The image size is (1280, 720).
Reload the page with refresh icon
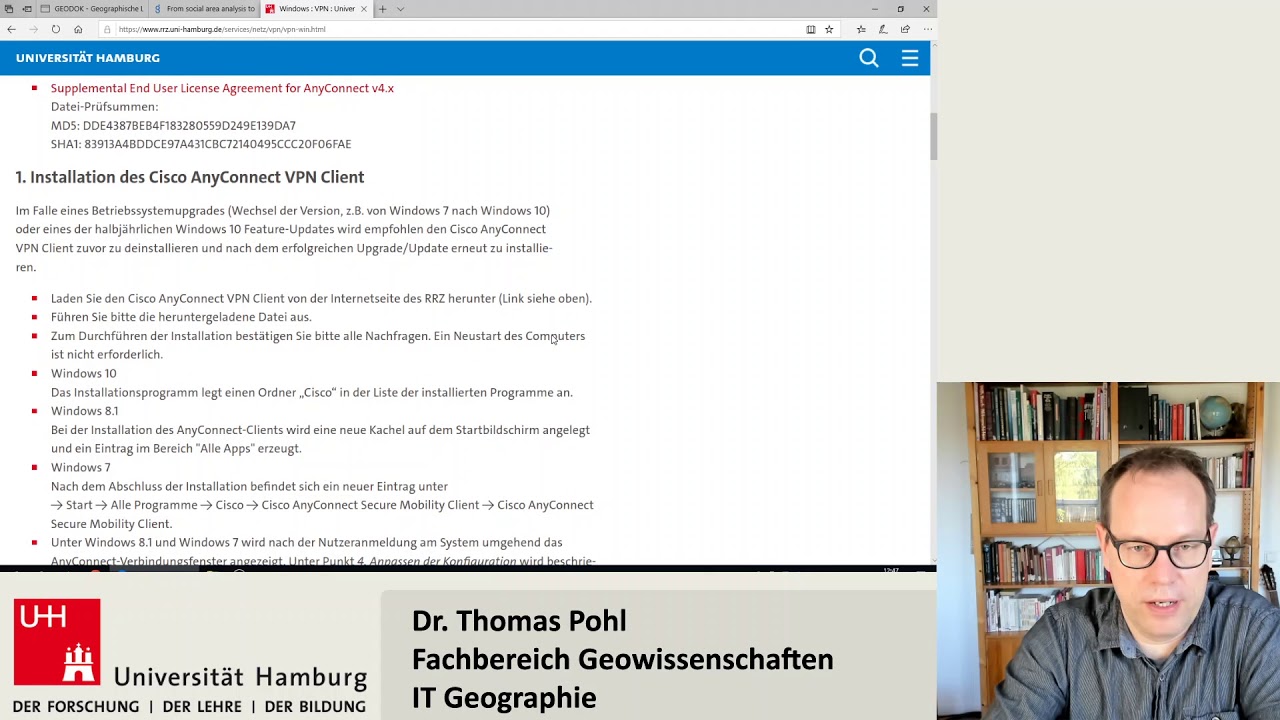[x=55, y=29]
